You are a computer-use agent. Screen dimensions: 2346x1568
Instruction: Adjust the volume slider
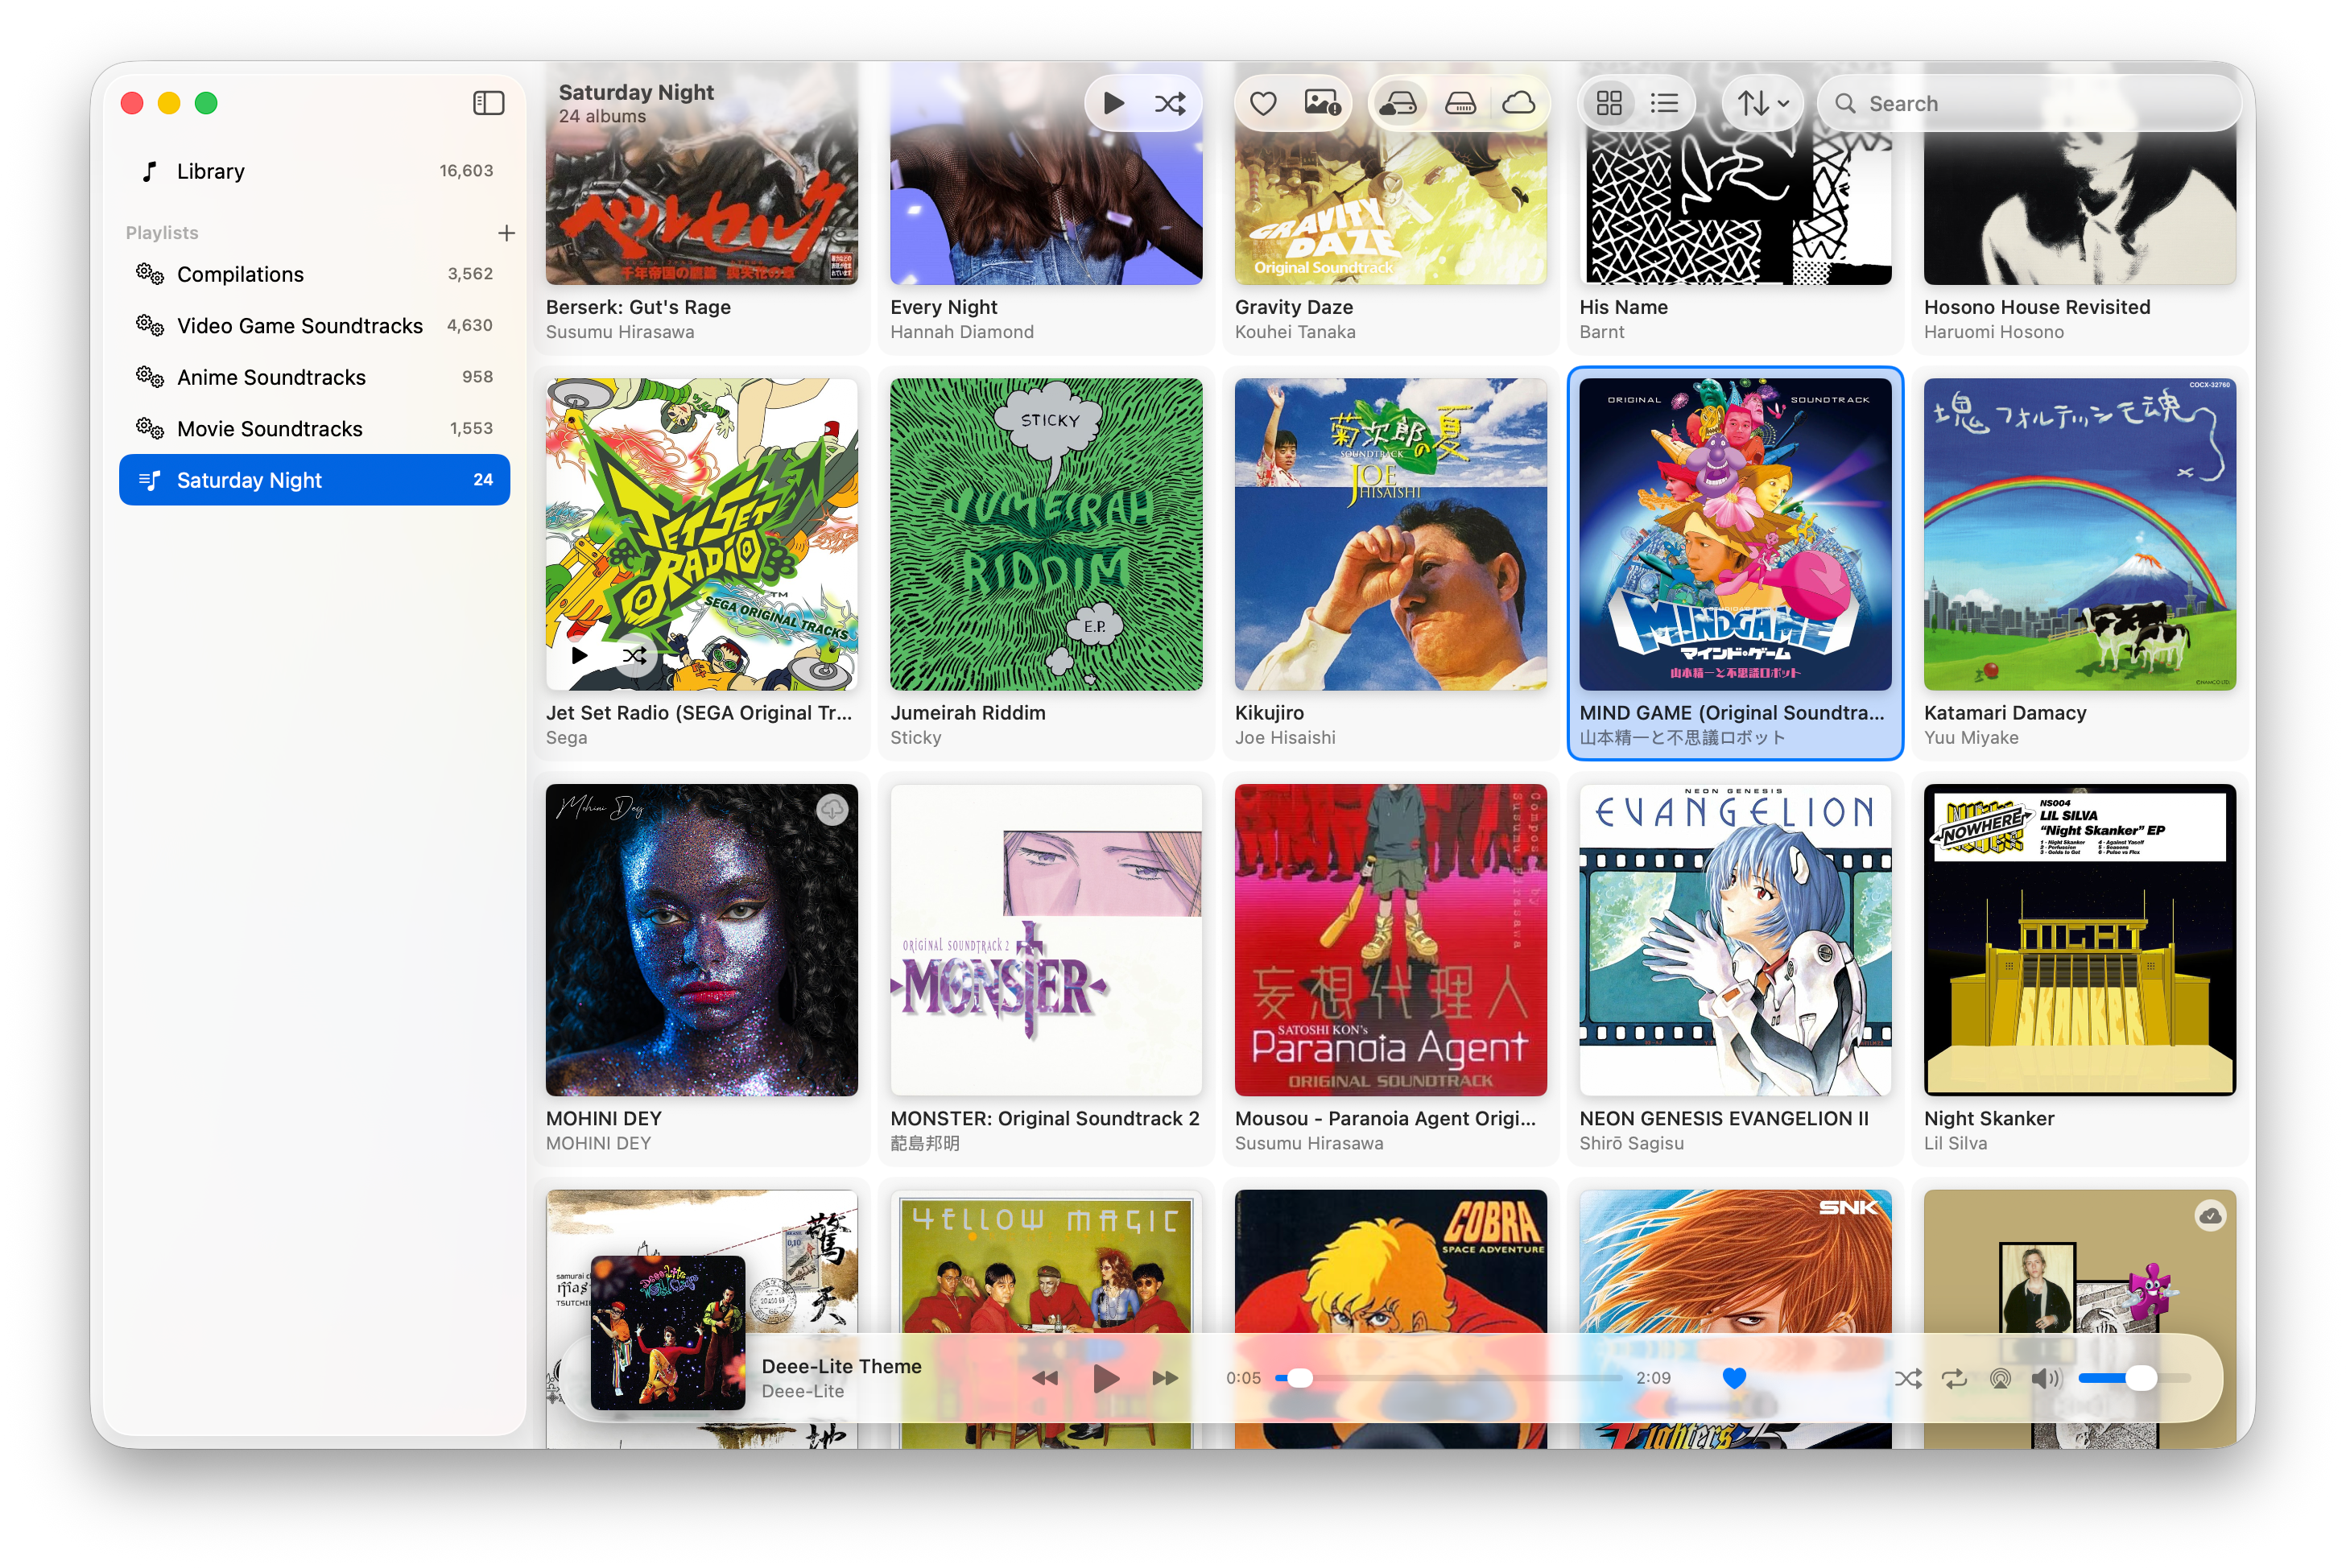click(2134, 1378)
